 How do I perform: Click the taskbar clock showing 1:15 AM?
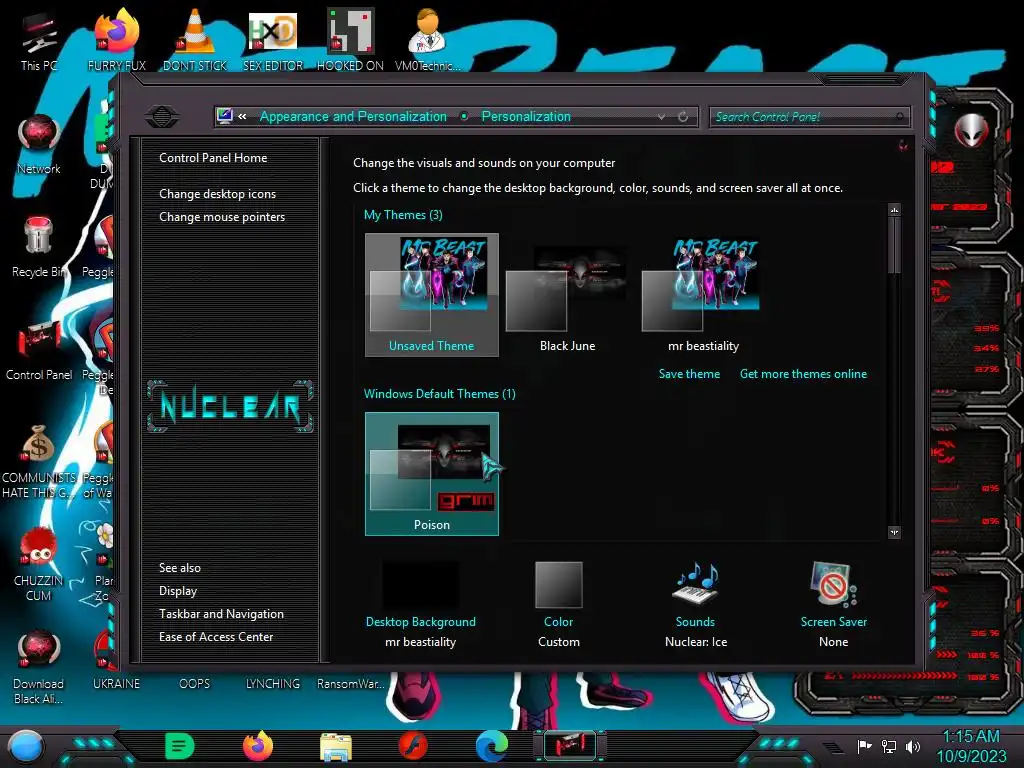[971, 746]
